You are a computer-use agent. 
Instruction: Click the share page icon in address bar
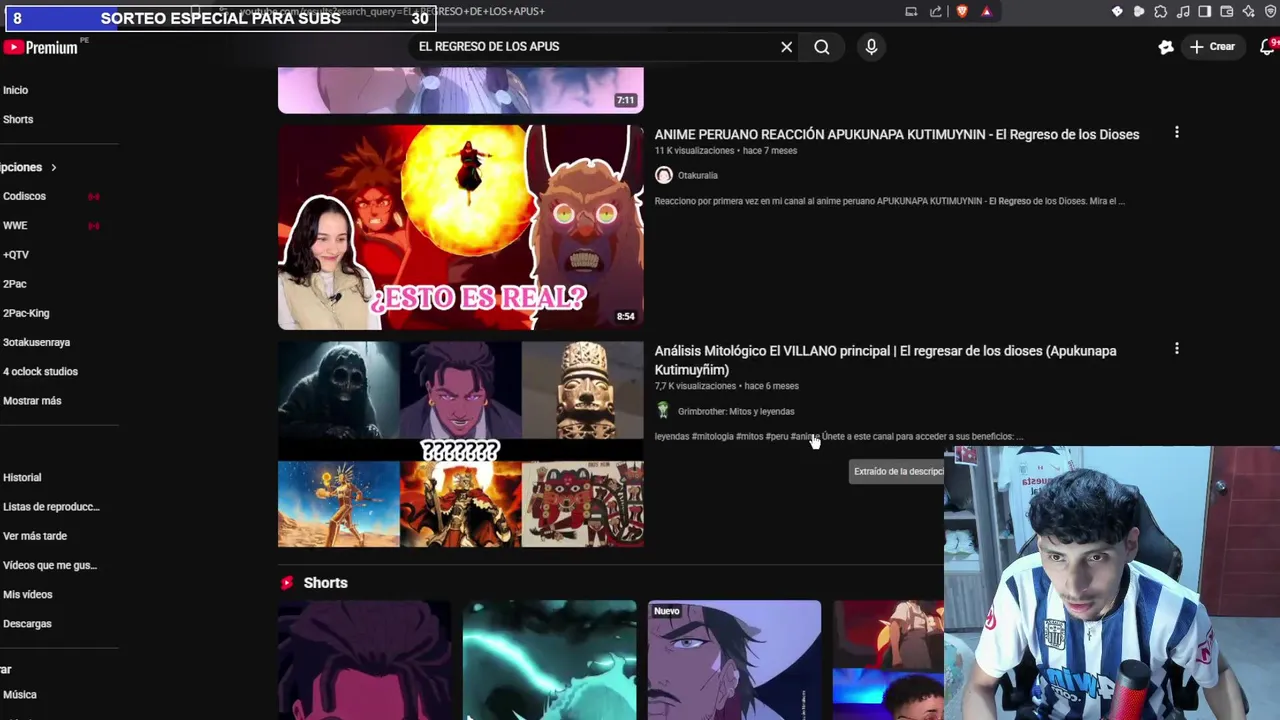pos(936,12)
